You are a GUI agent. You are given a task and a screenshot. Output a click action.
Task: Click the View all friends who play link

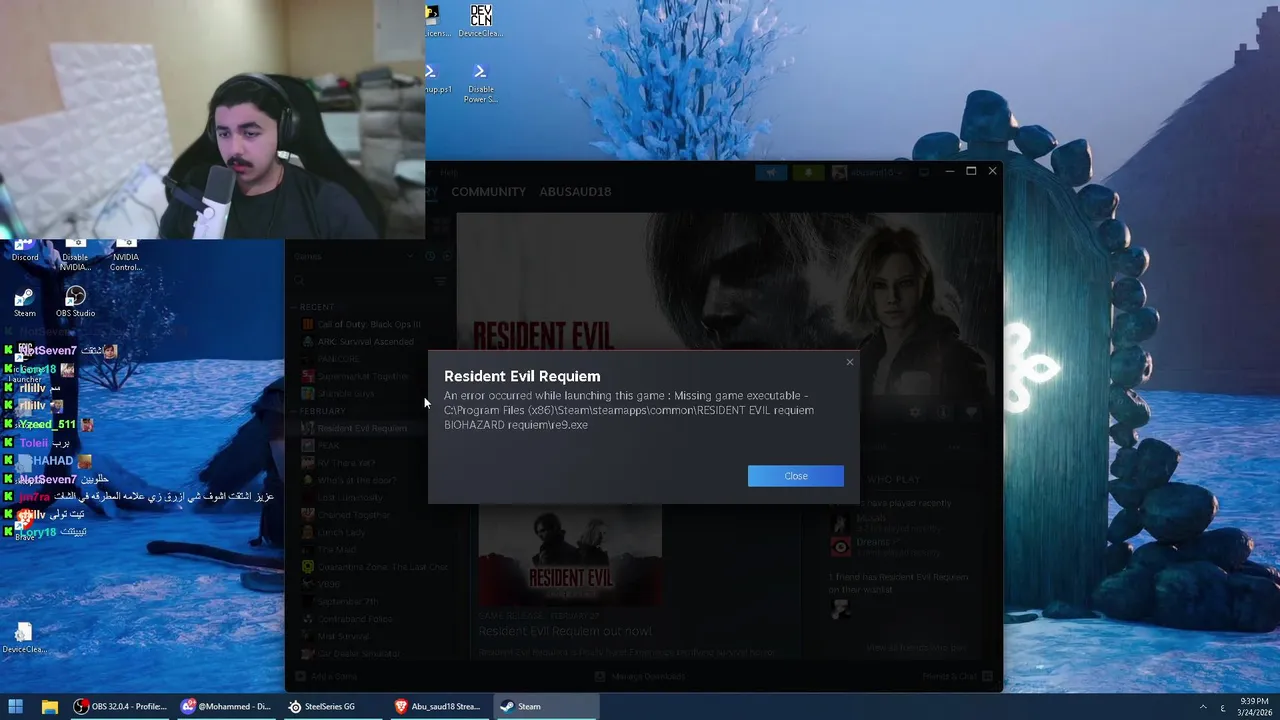click(x=916, y=648)
